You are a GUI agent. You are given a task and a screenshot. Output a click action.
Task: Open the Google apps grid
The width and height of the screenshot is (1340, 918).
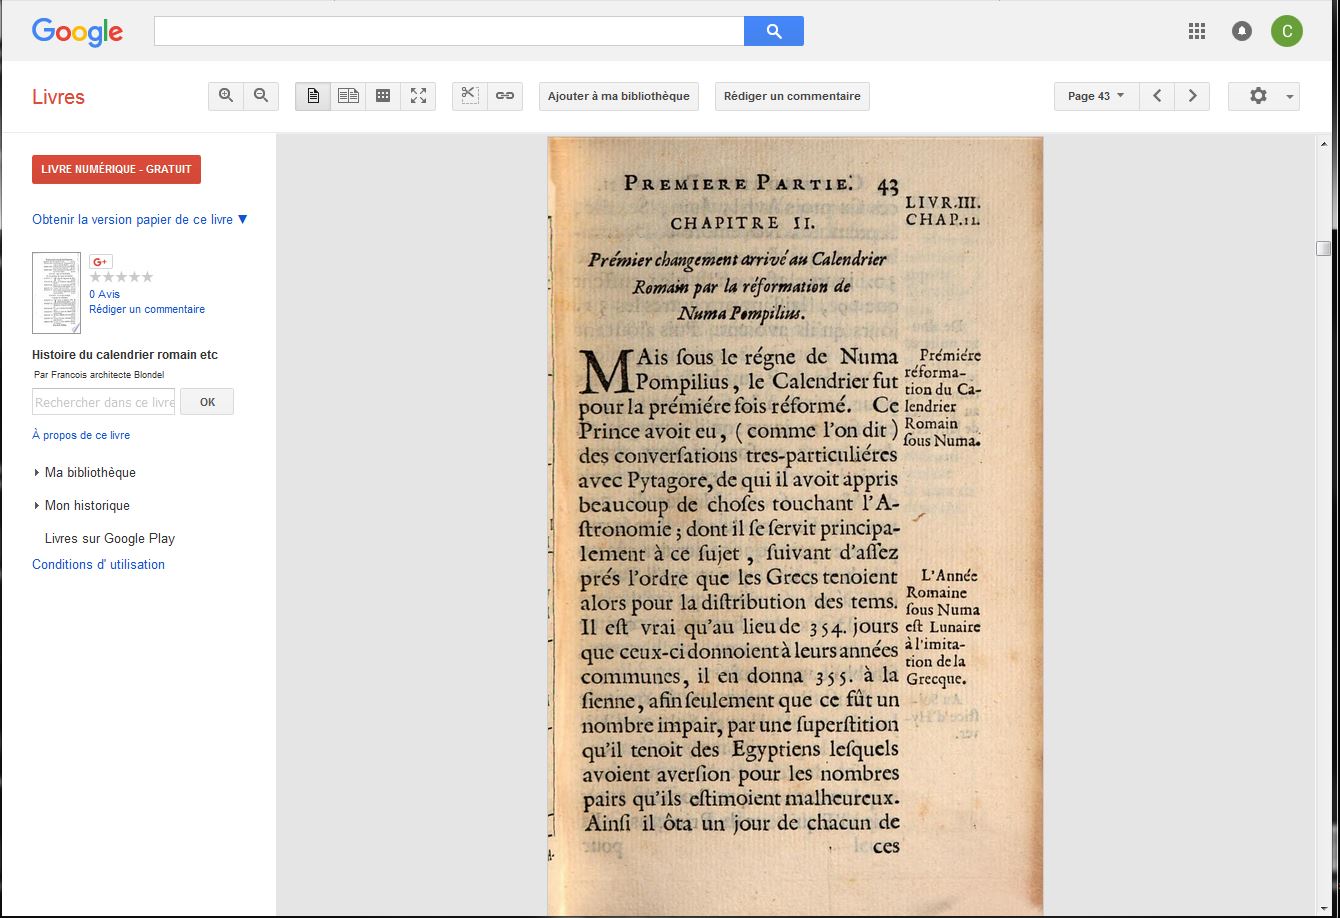tap(1197, 31)
